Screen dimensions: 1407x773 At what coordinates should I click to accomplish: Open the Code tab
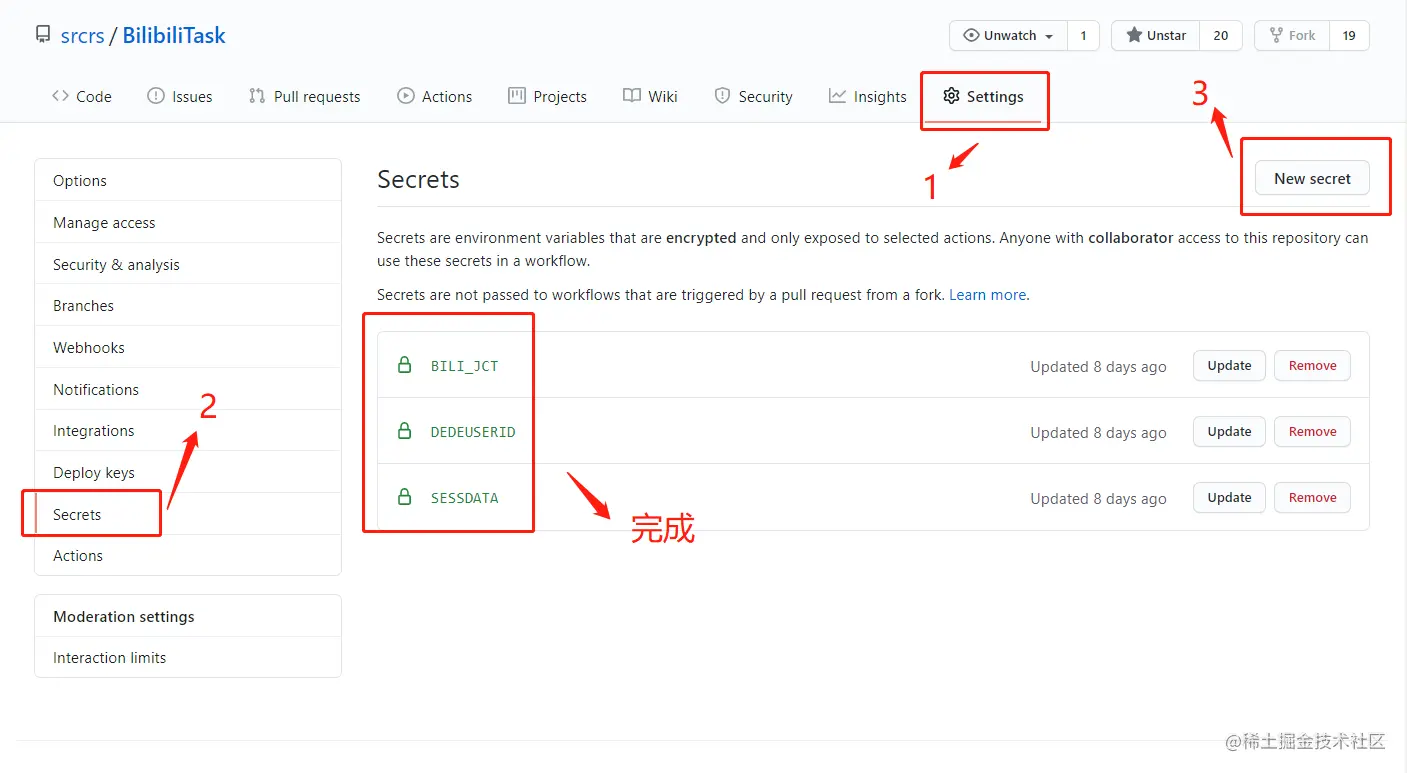[81, 96]
